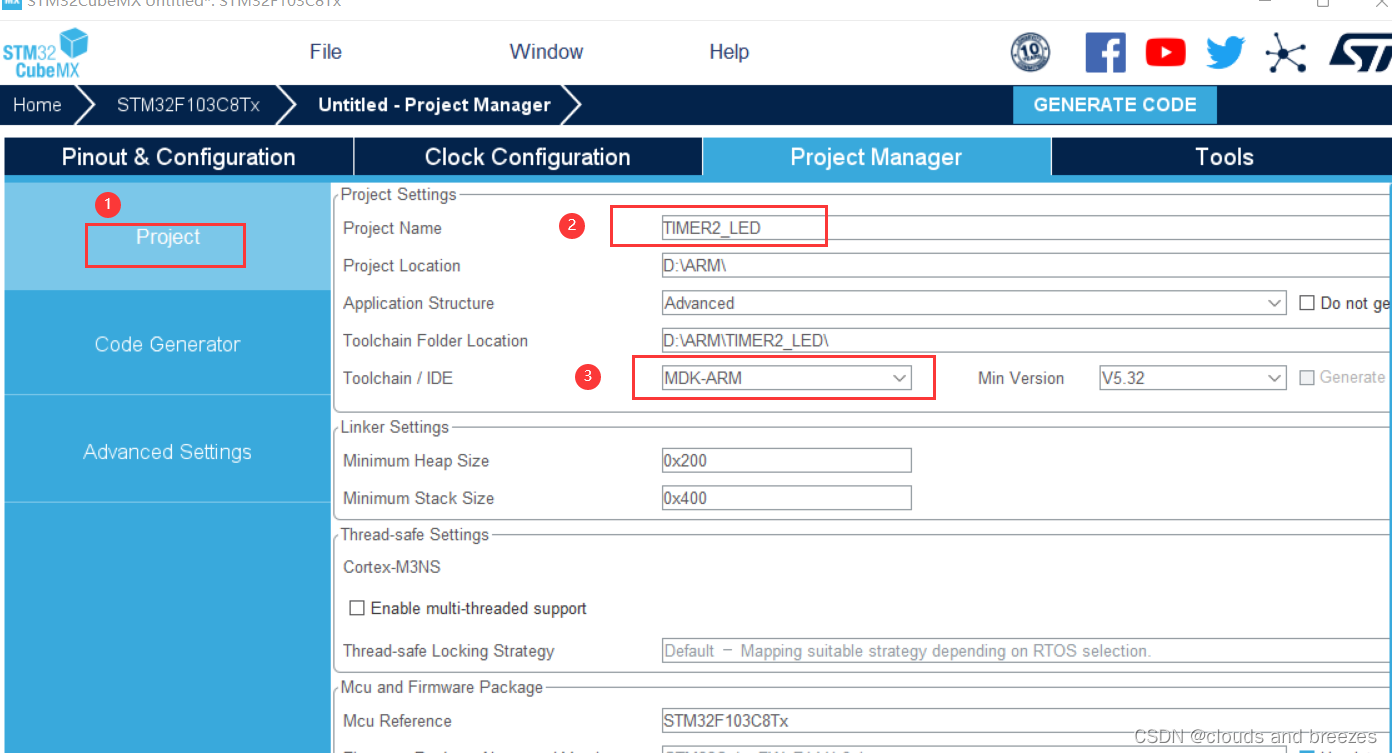The width and height of the screenshot is (1392, 753).
Task: Enable multi-threaded support checkbox
Action: [x=356, y=608]
